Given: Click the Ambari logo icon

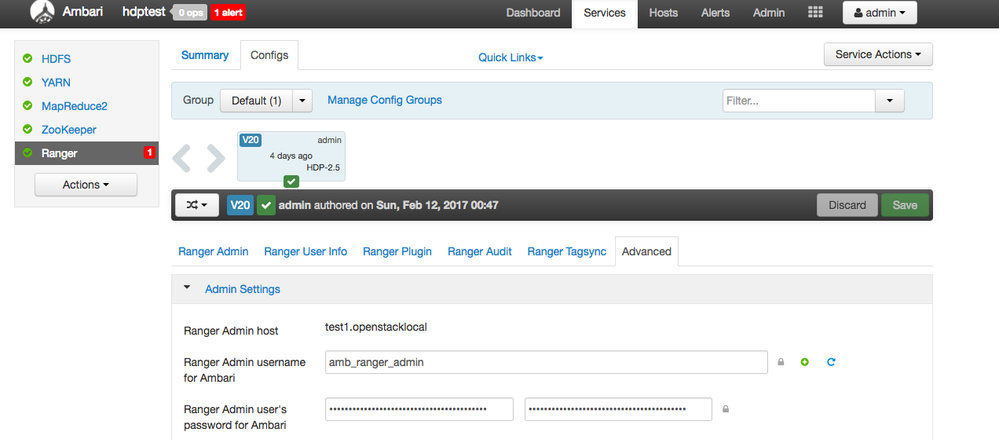Looking at the screenshot, I should pyautogui.click(x=44, y=13).
